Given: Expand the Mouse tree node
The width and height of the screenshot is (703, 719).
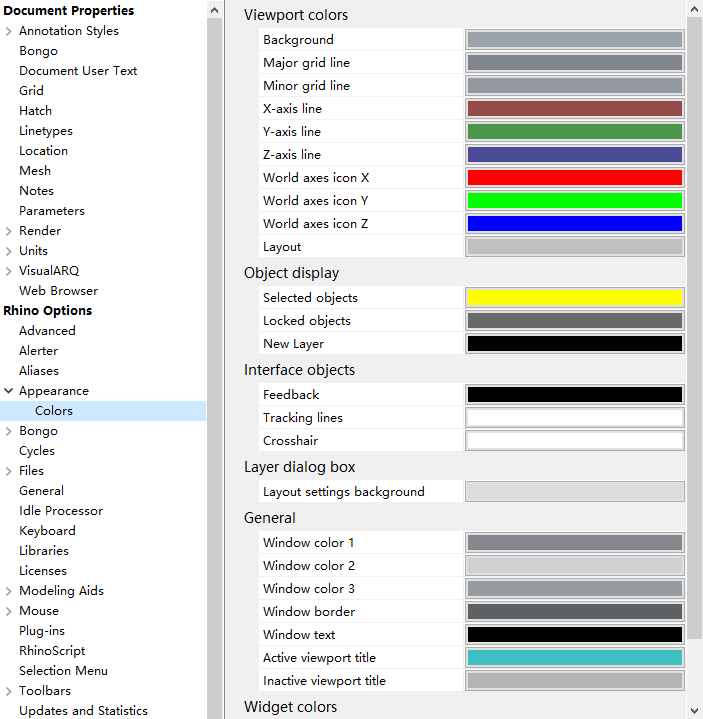Looking at the screenshot, I should 8,611.
